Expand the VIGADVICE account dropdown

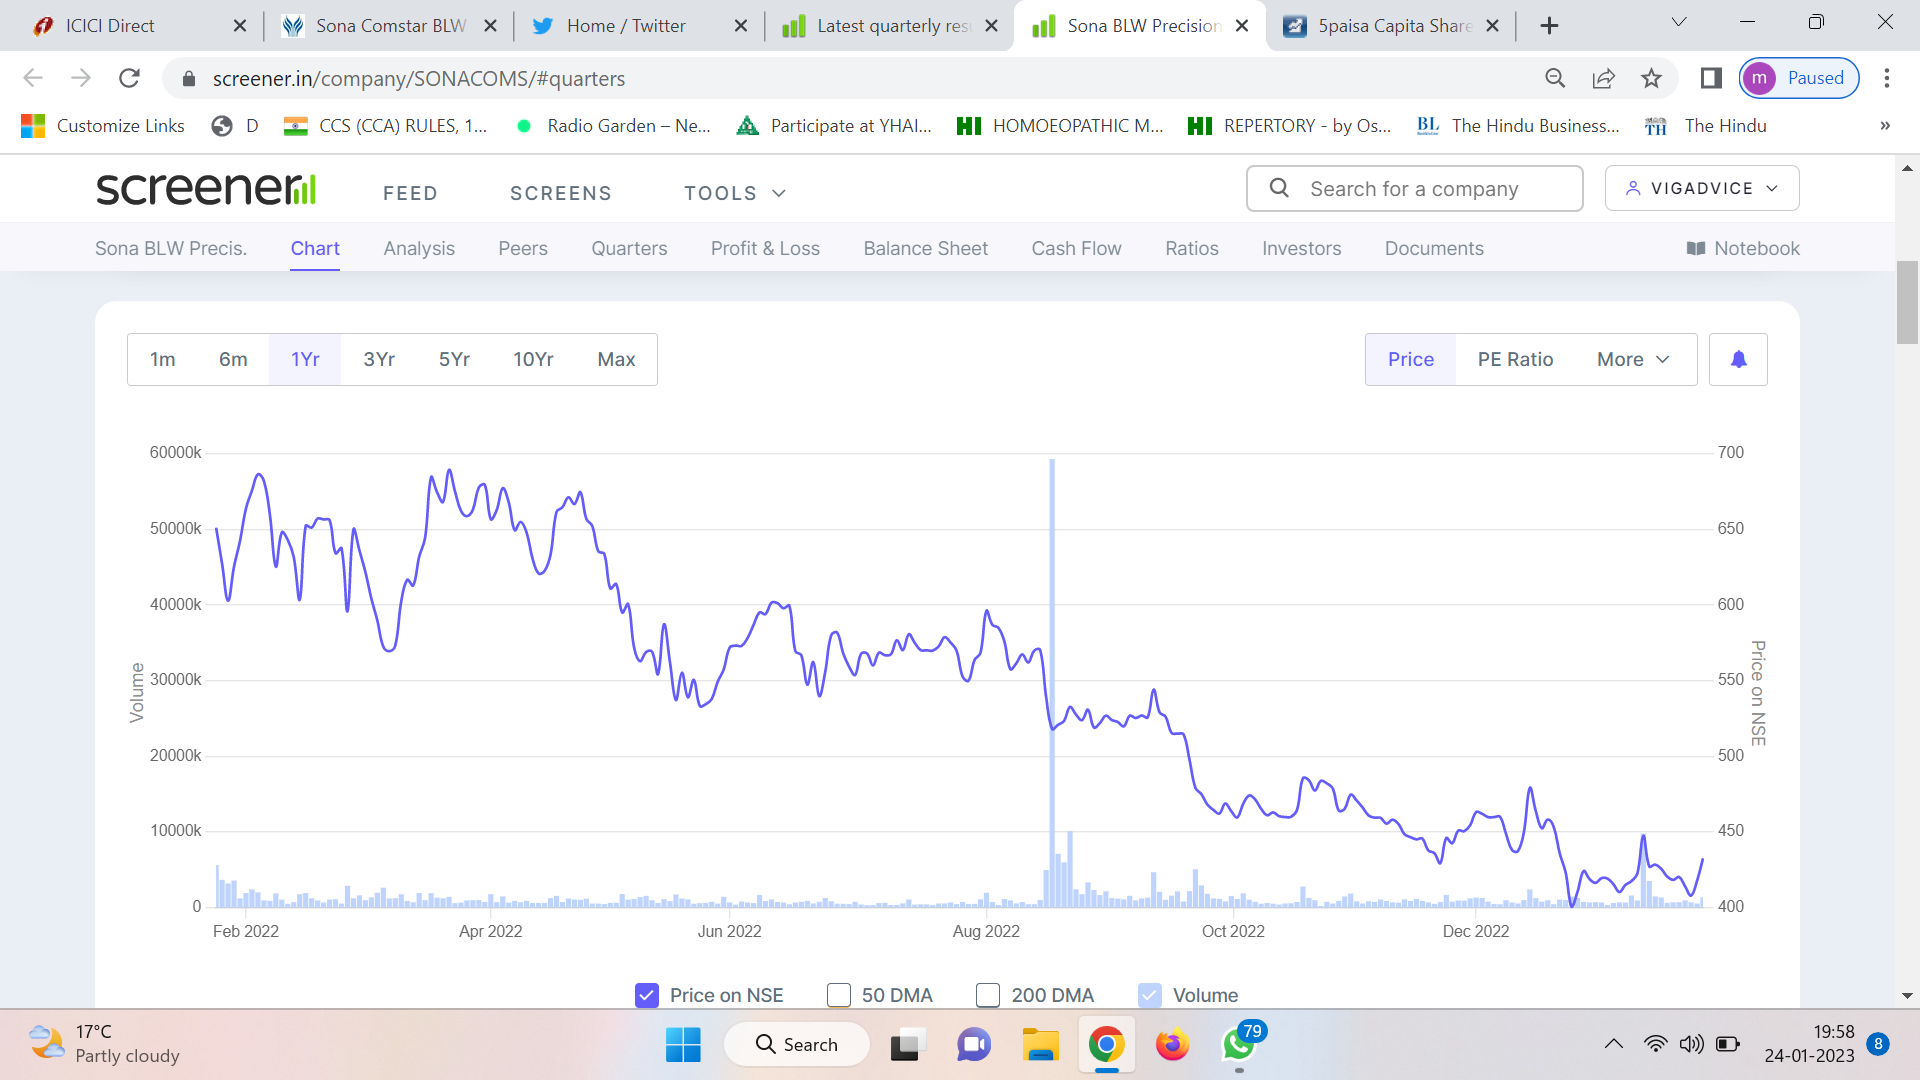point(1701,188)
